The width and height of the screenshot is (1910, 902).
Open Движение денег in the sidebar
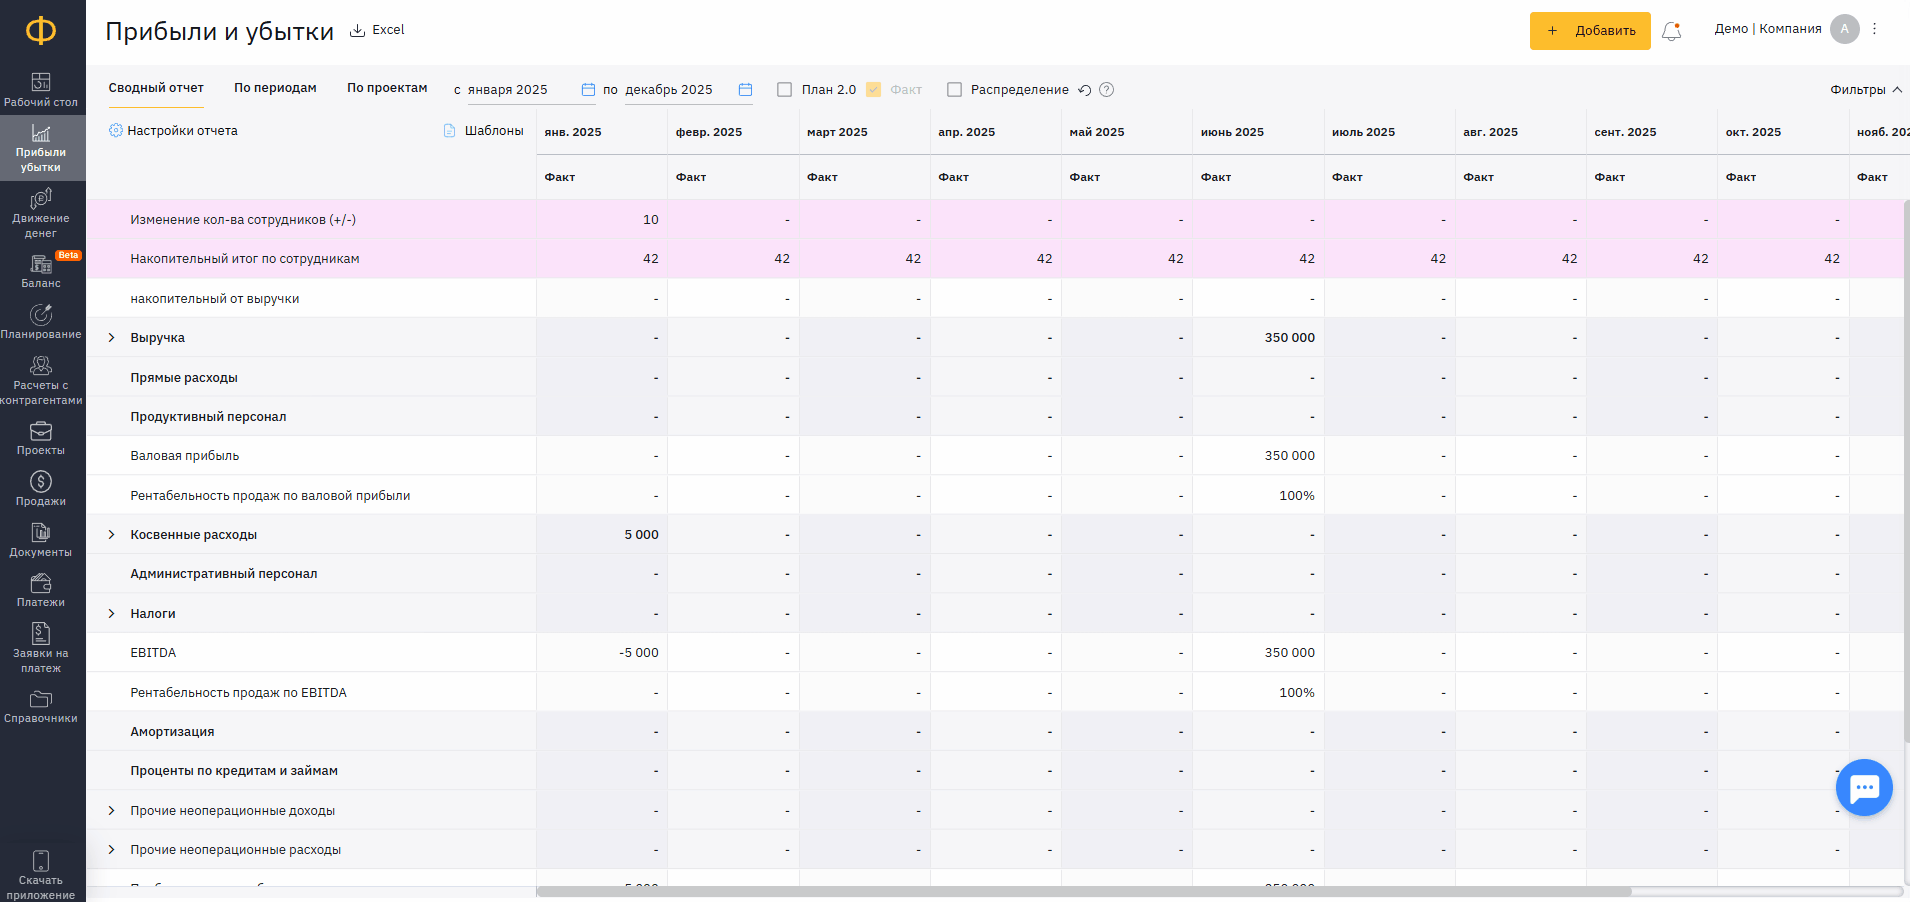(41, 214)
